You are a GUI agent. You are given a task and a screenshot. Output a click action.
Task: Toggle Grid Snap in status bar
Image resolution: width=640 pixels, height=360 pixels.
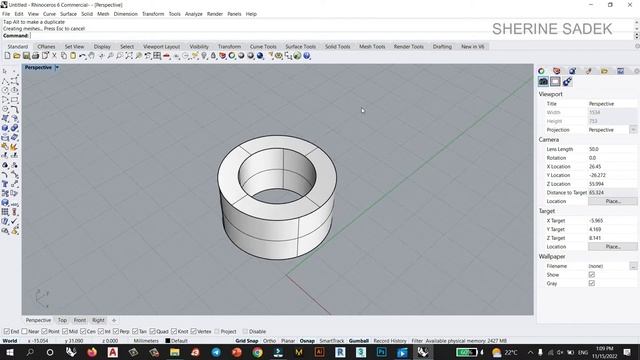tap(247, 341)
